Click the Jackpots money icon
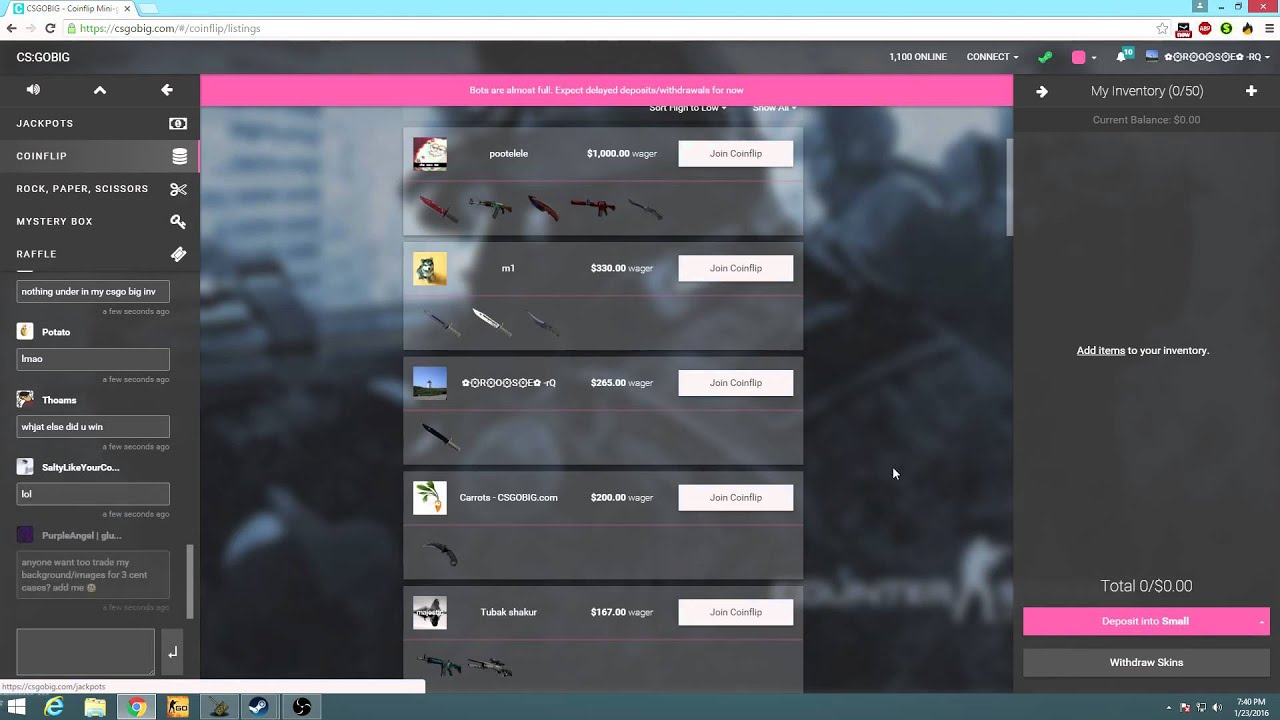 pyautogui.click(x=178, y=123)
